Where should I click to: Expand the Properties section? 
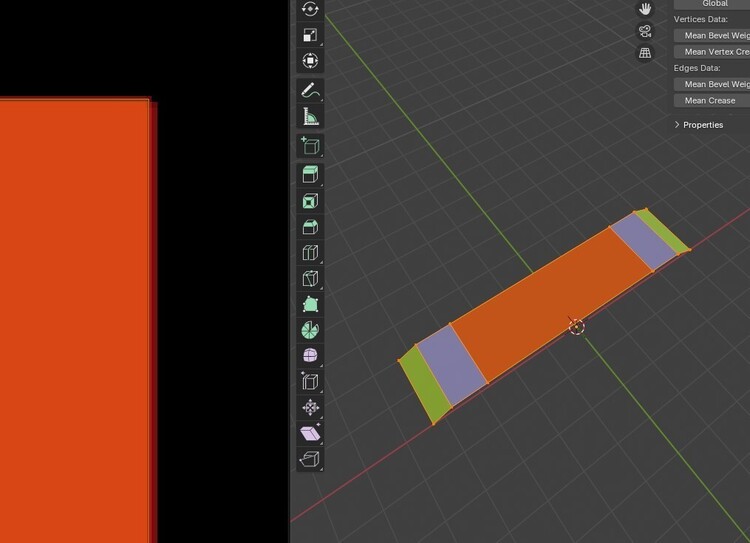[698, 125]
